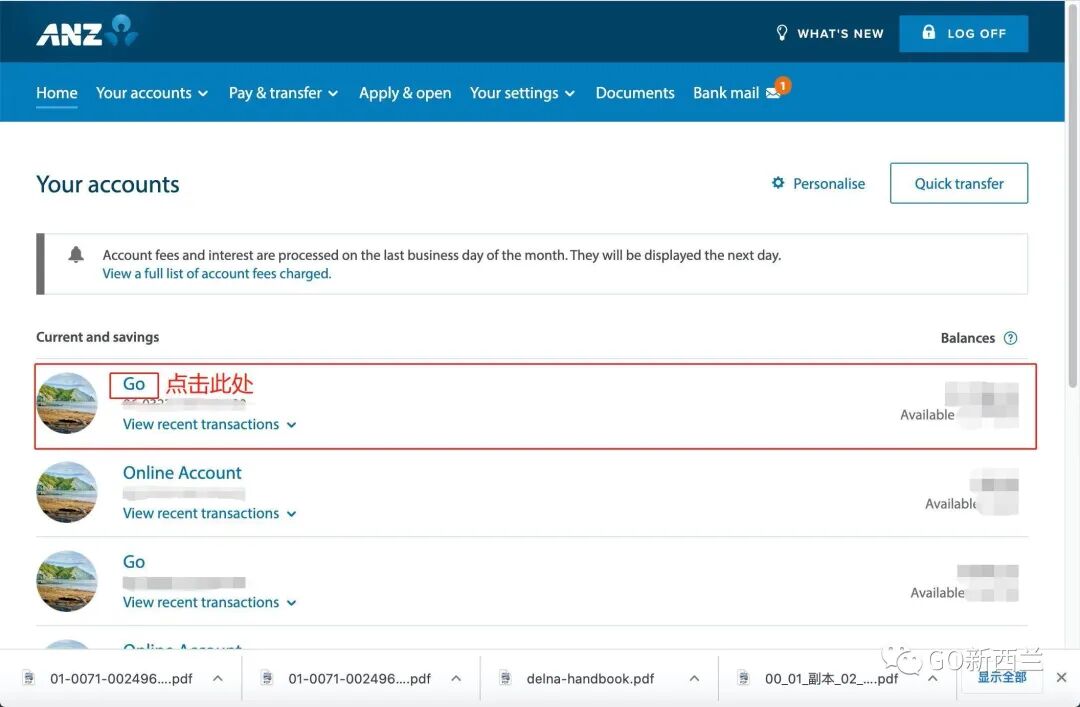1080x707 pixels.
Task: Open the Online Account link
Action: tap(182, 472)
